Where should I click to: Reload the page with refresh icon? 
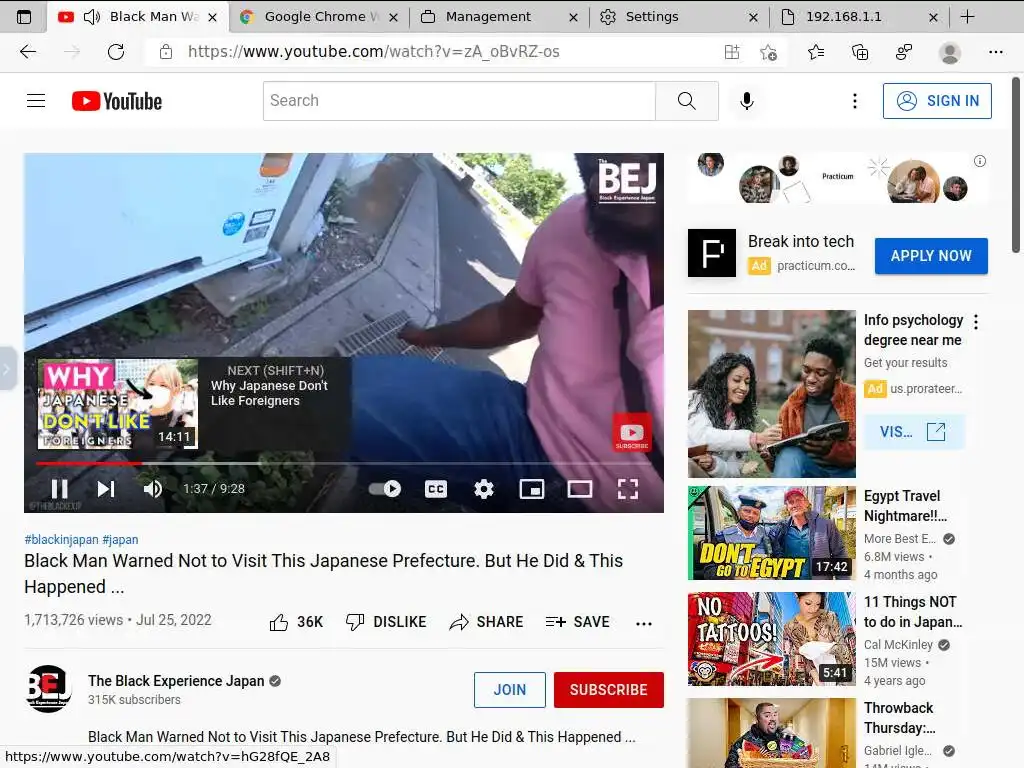pyautogui.click(x=116, y=52)
